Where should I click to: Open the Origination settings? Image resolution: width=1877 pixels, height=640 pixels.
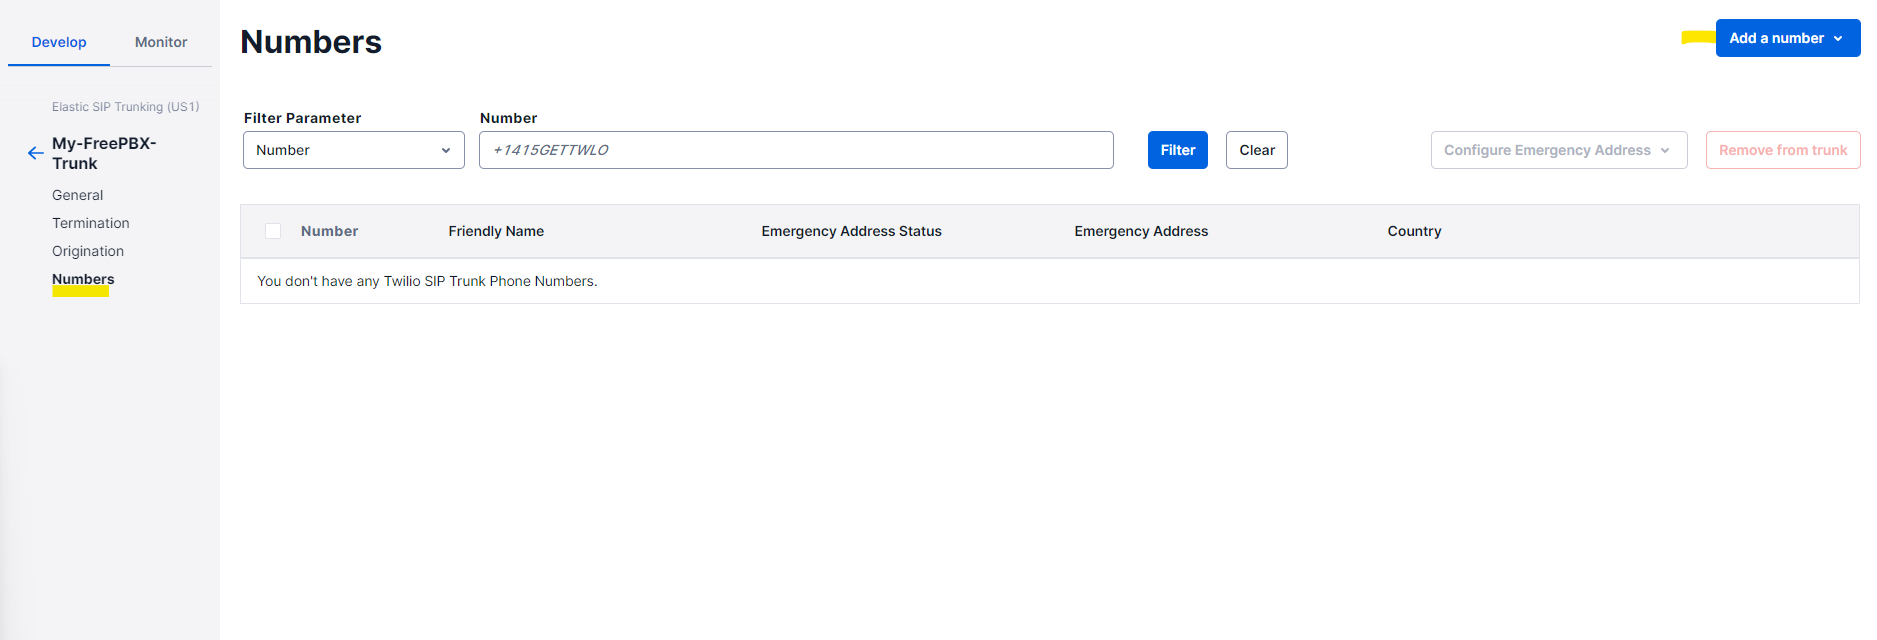point(88,250)
